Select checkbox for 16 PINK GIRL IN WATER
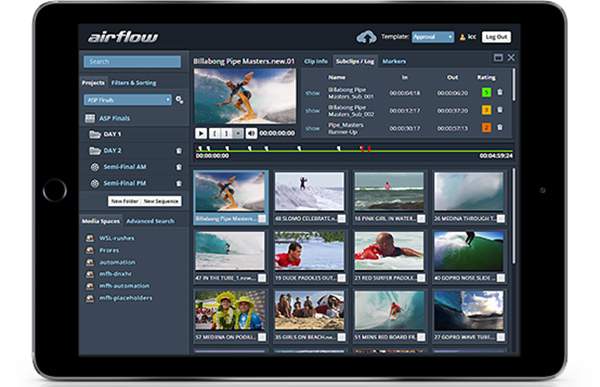600x387 pixels. click(421, 219)
